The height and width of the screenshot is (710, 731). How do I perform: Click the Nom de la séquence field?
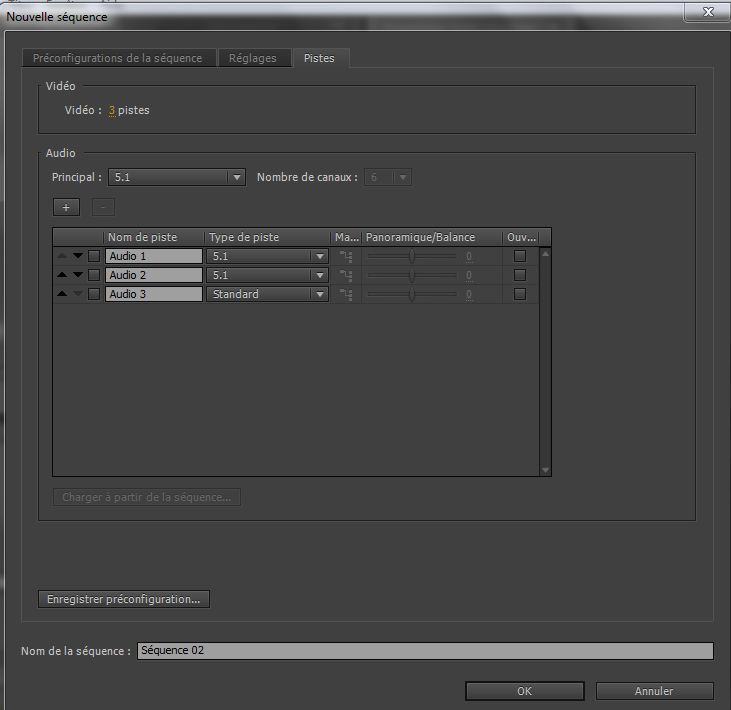coord(425,651)
